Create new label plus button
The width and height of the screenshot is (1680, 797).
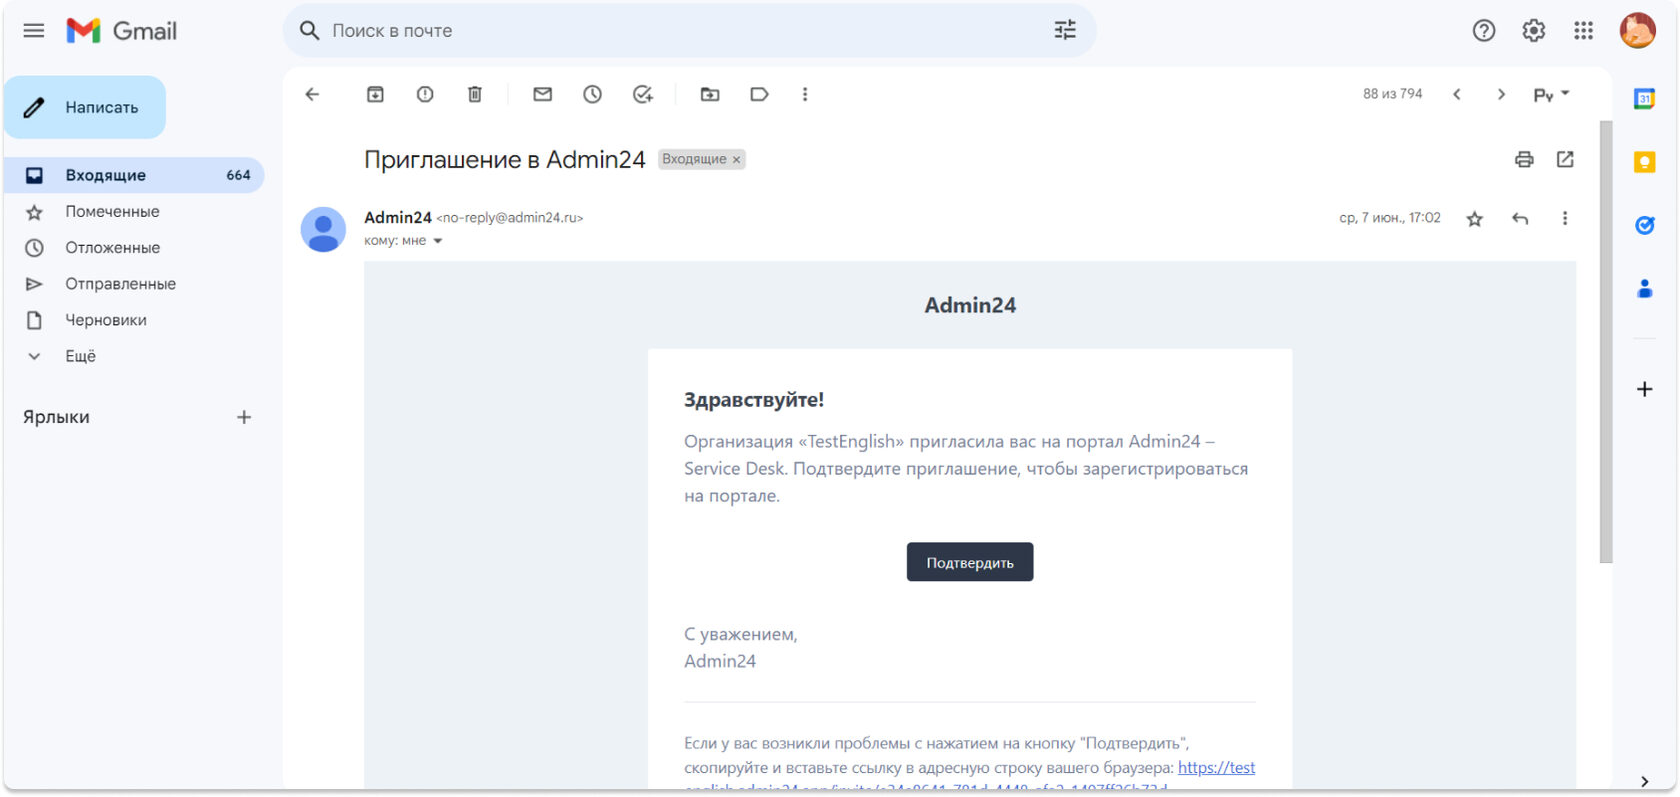tap(244, 417)
